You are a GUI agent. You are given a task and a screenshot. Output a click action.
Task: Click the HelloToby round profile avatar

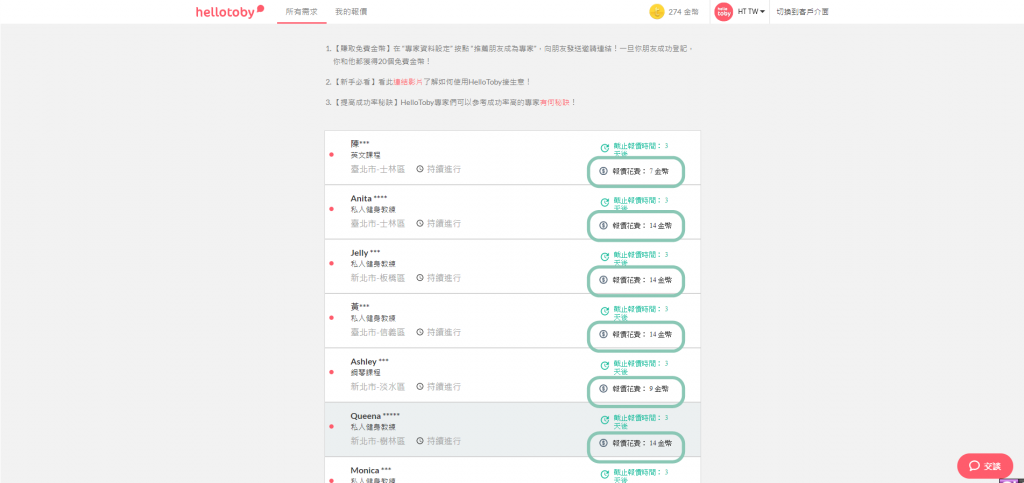[x=723, y=12]
